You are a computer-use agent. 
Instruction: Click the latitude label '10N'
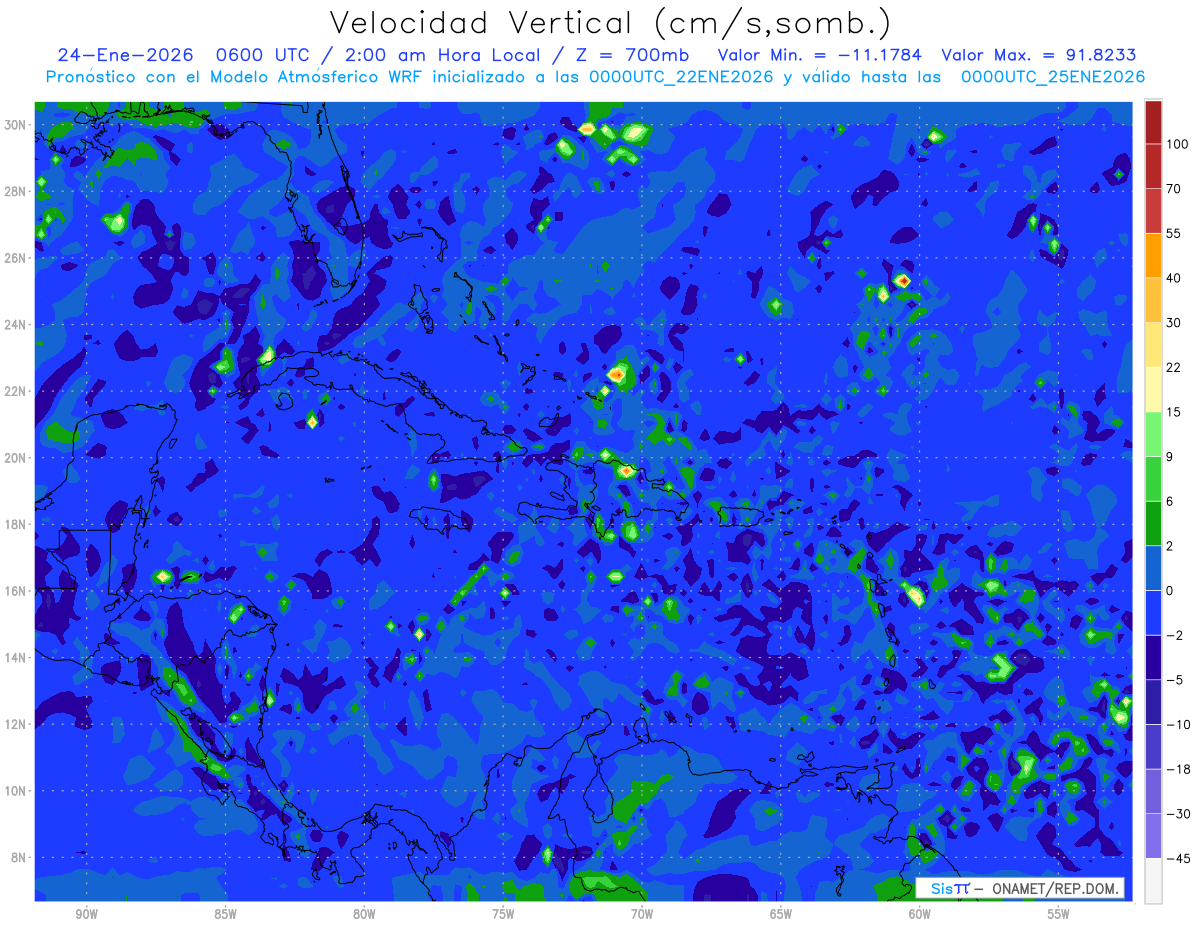tap(16, 791)
